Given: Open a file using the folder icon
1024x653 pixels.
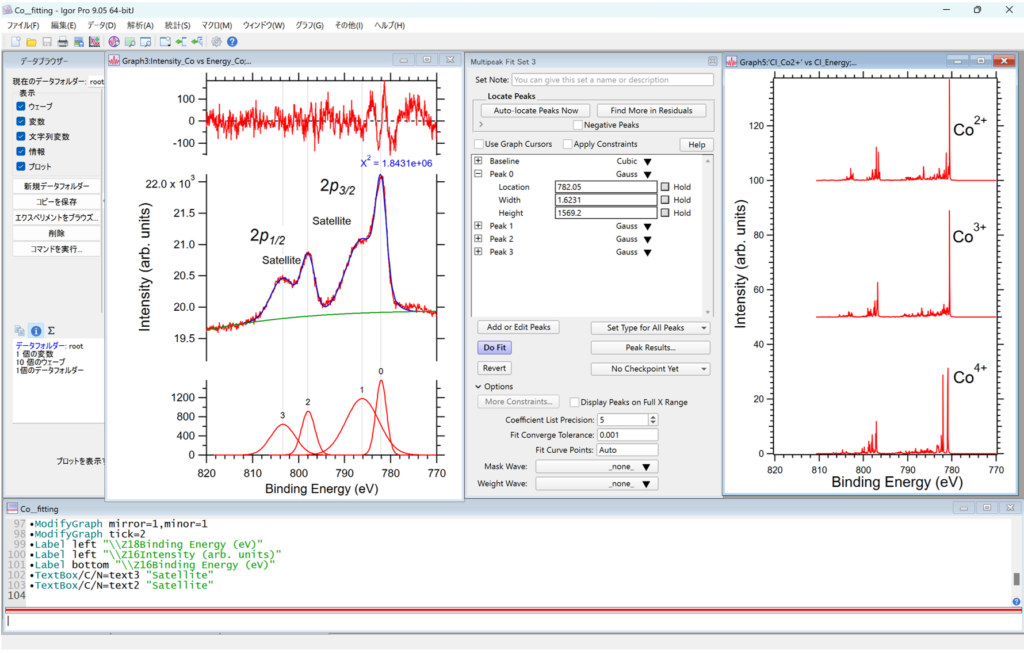Looking at the screenshot, I should click(31, 42).
